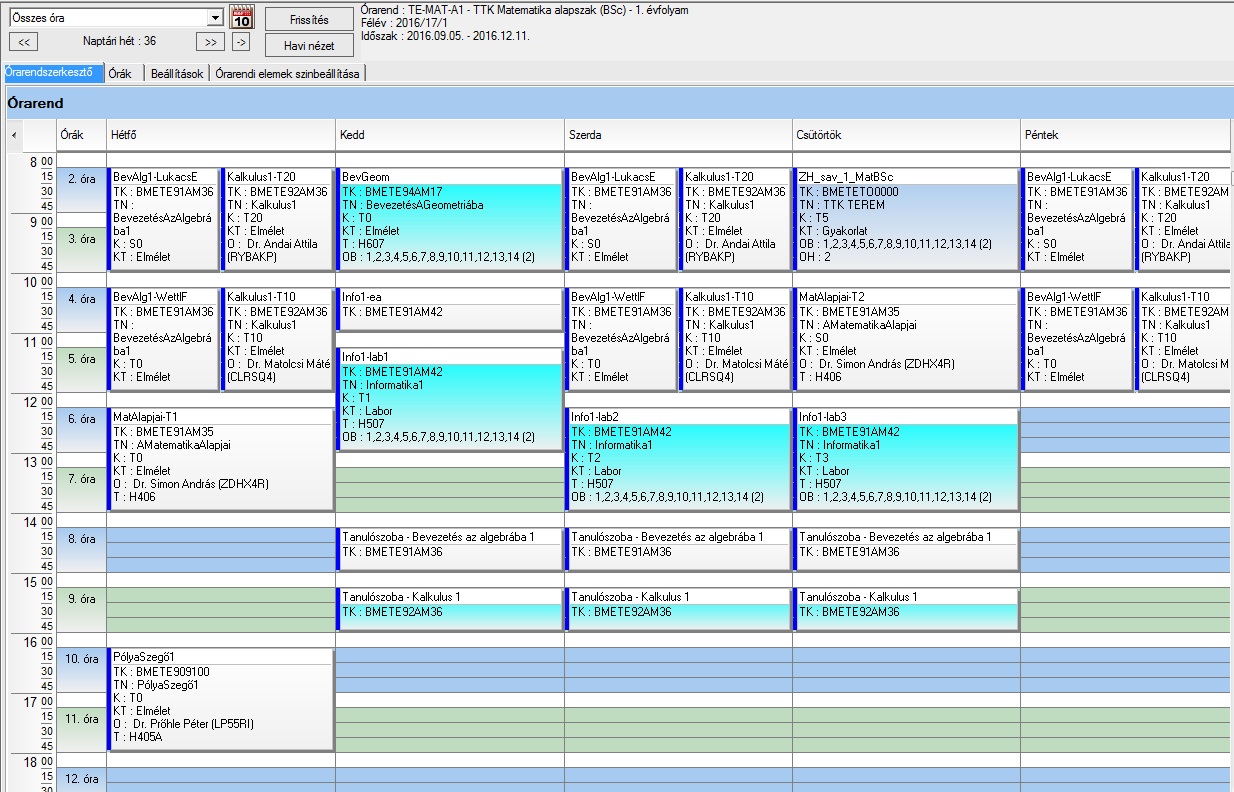Select Szerda's Tanulószoba - Kalkulus 1

(x=678, y=609)
